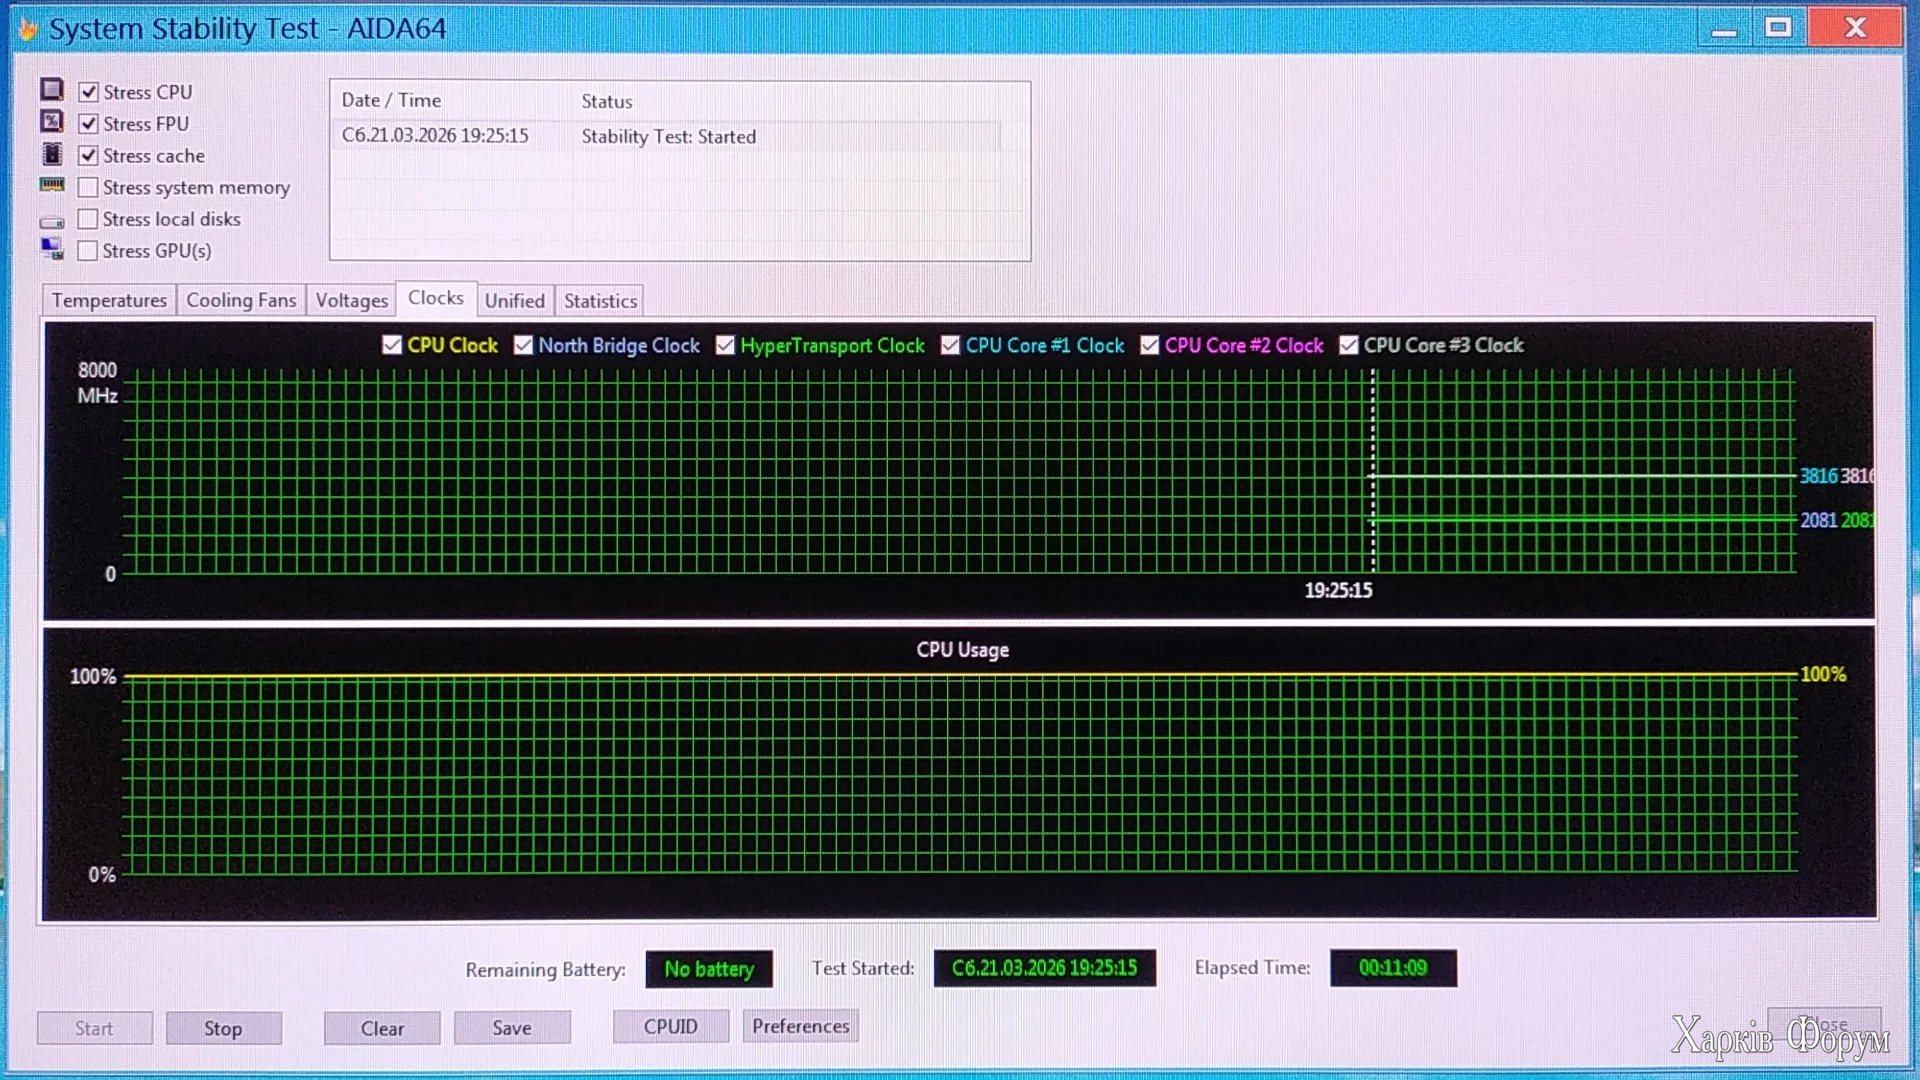Click the disabled Start button

94,1028
